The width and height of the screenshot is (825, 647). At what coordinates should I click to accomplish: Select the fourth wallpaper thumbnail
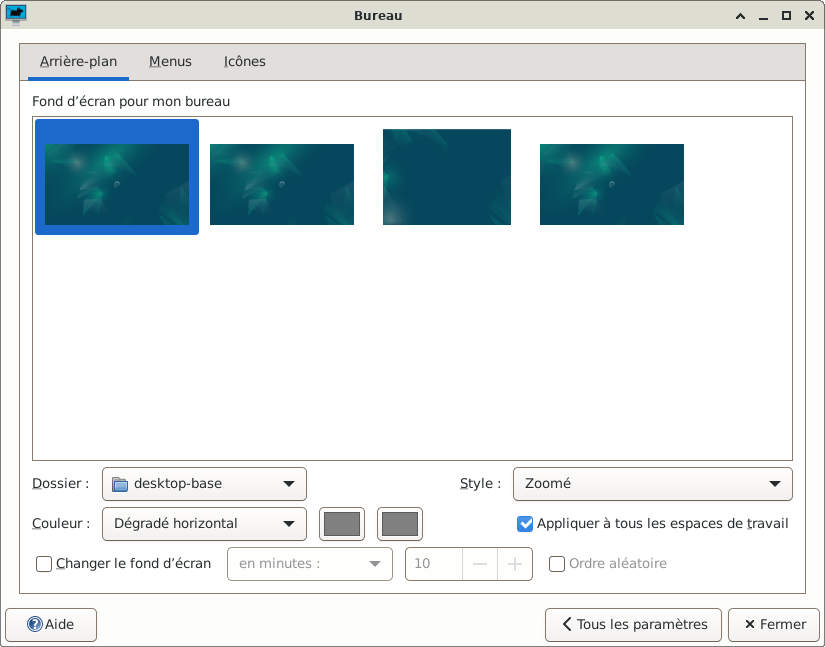pos(612,184)
